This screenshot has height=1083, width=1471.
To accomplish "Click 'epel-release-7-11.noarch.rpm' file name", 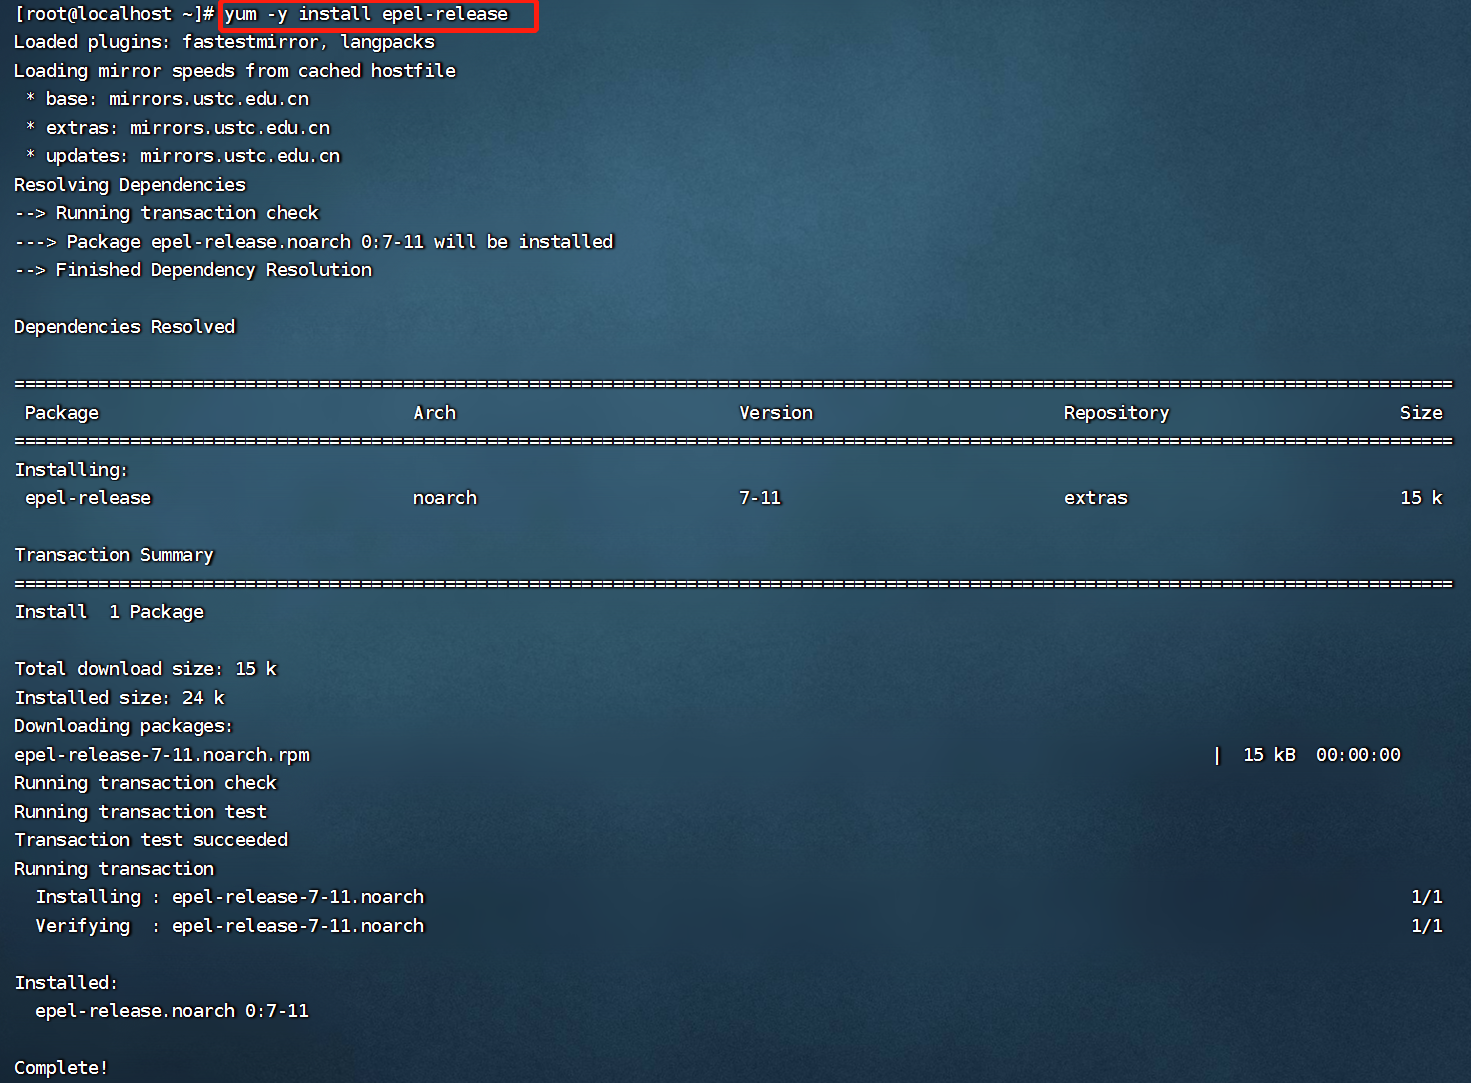I will click(162, 755).
